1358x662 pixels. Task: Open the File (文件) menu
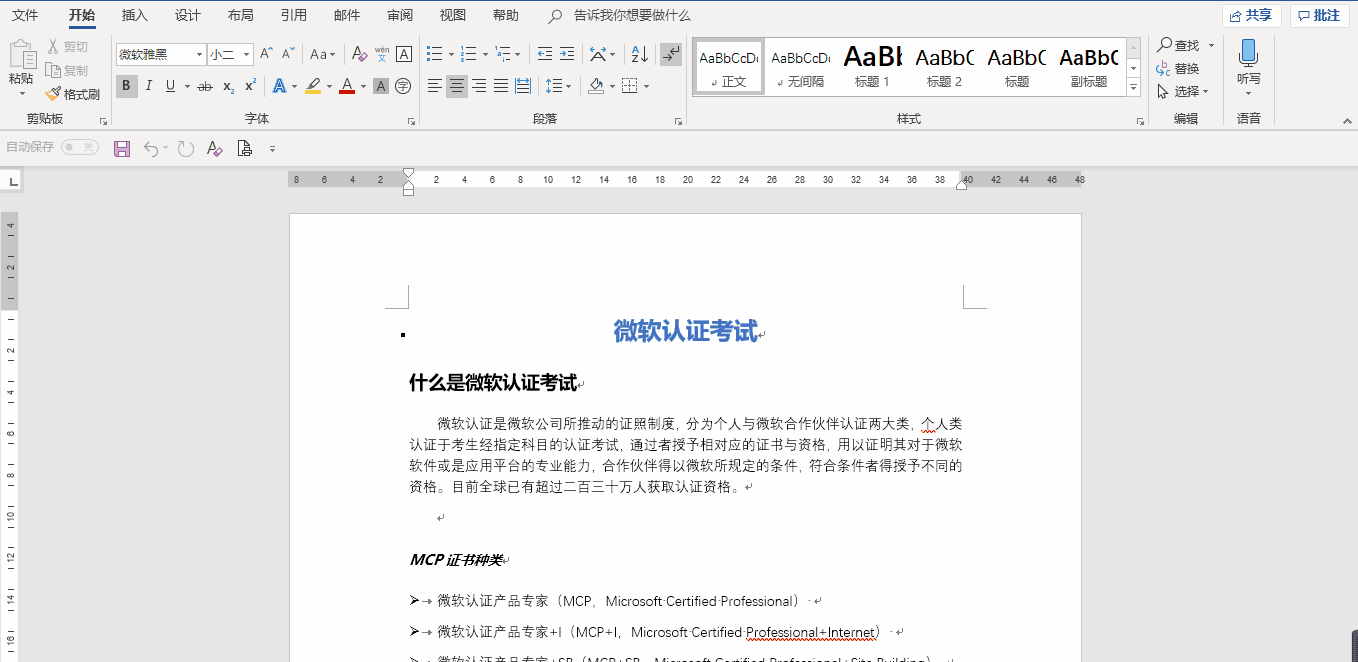pyautogui.click(x=25, y=16)
